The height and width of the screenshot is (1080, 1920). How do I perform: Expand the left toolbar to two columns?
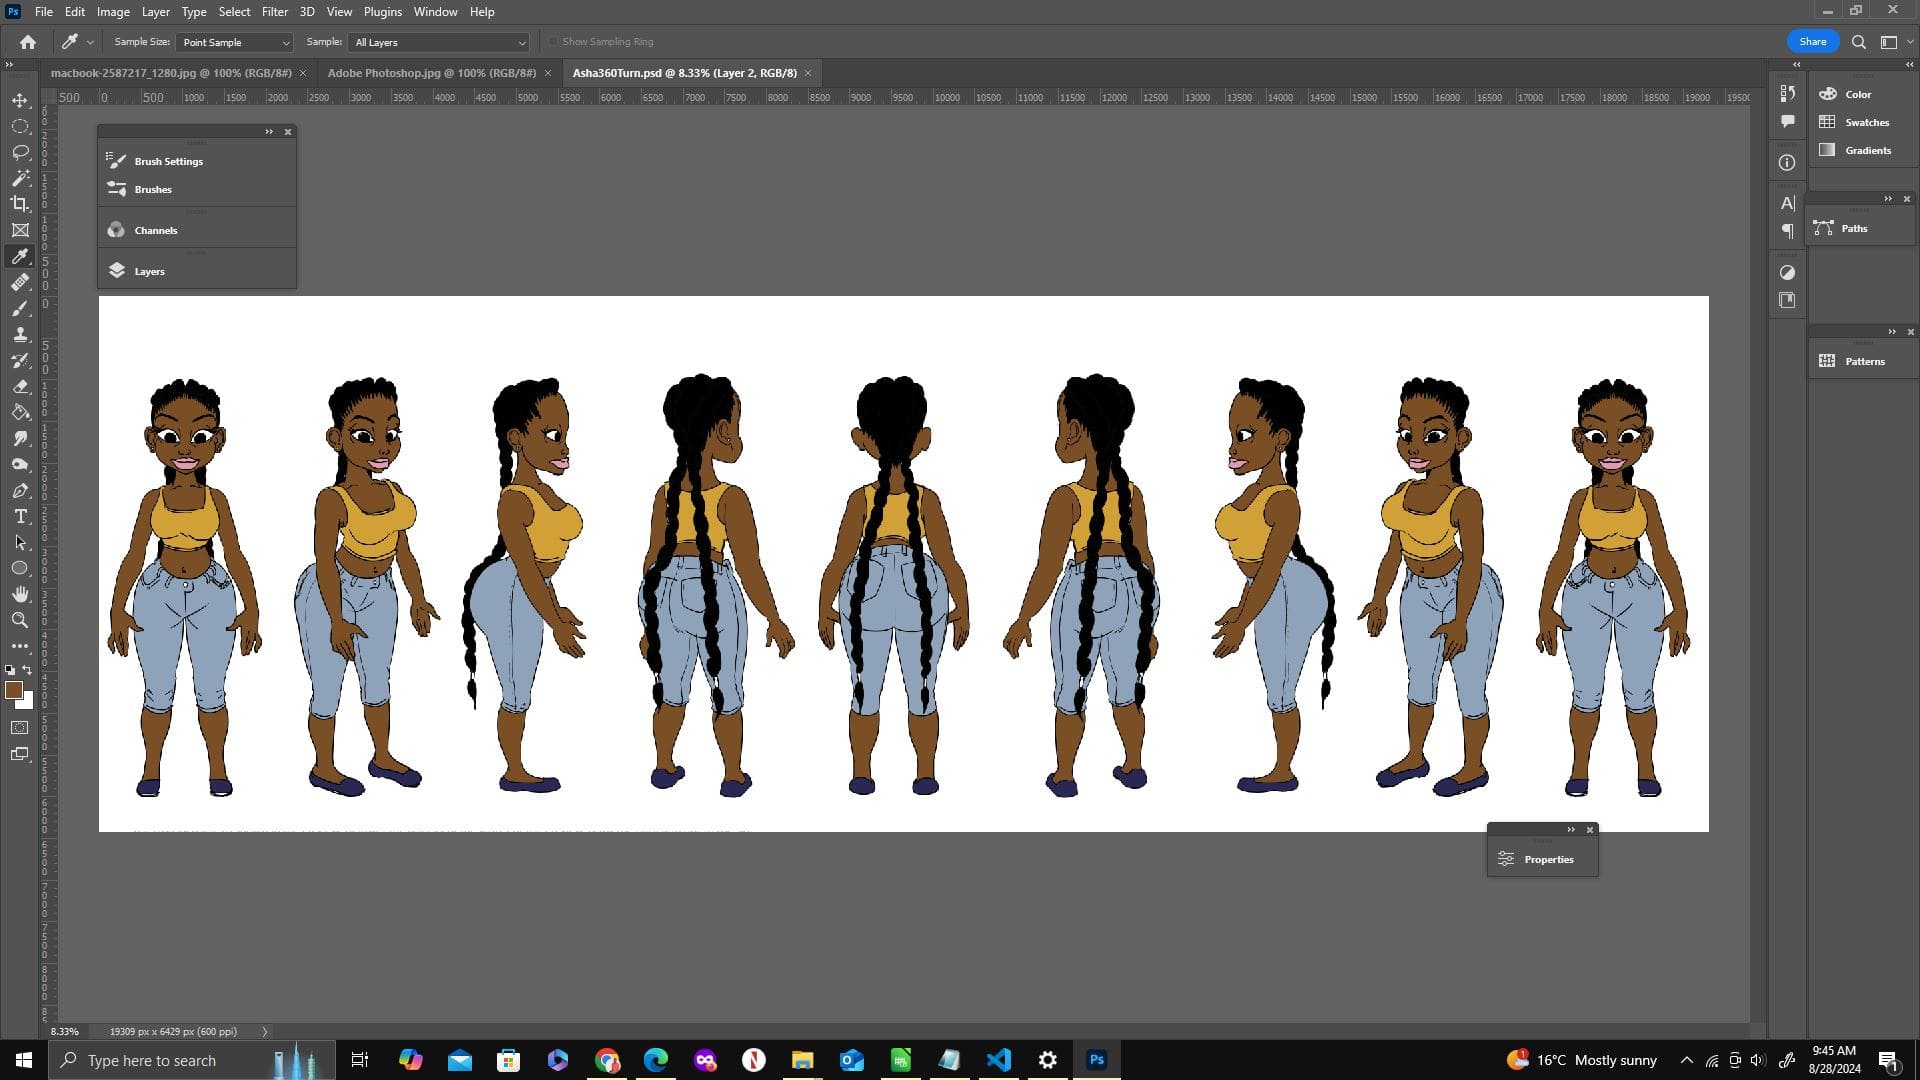pyautogui.click(x=9, y=64)
